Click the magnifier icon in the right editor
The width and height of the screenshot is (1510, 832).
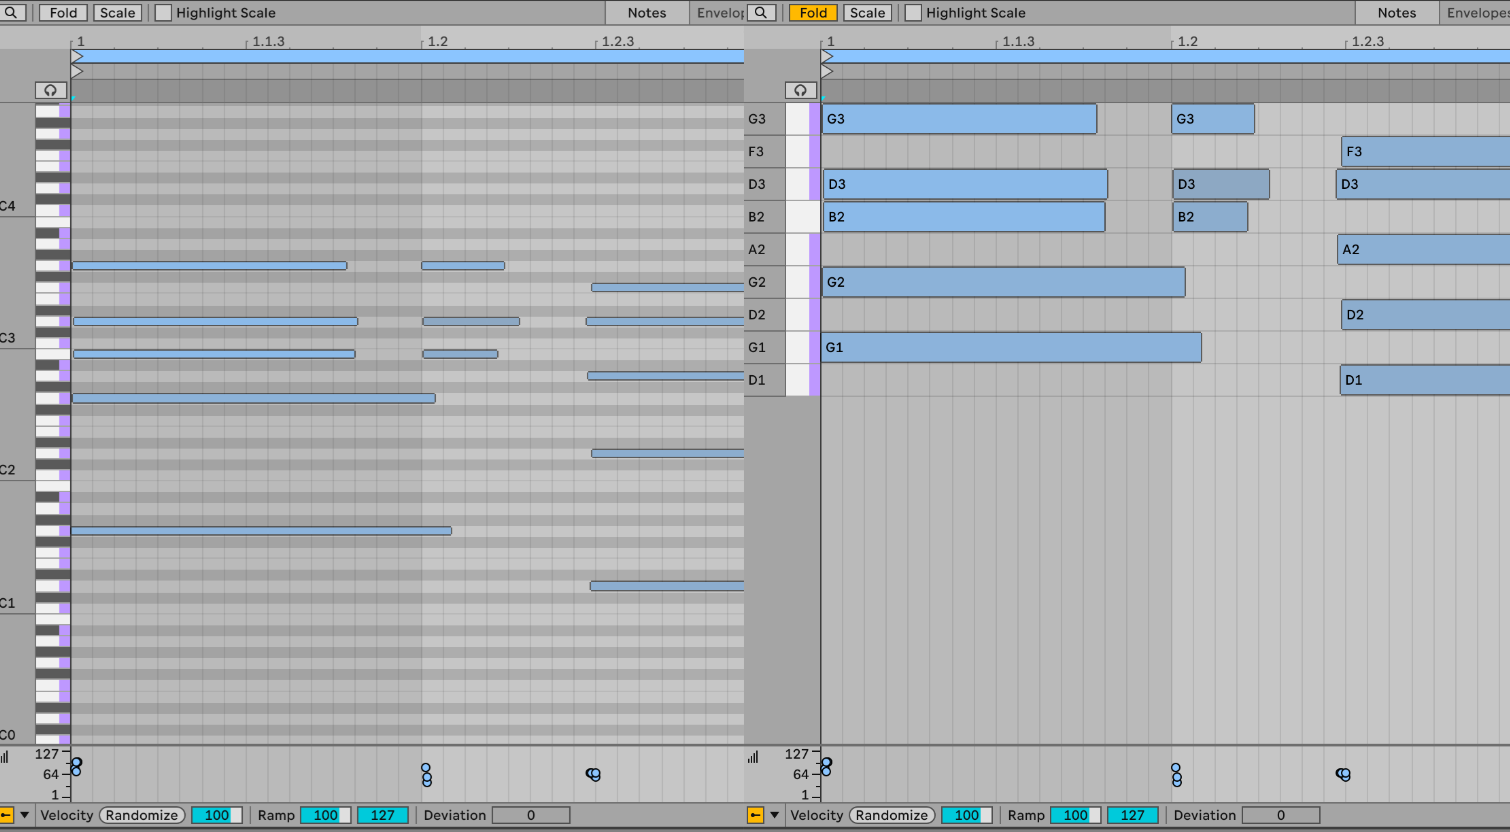pyautogui.click(x=762, y=13)
